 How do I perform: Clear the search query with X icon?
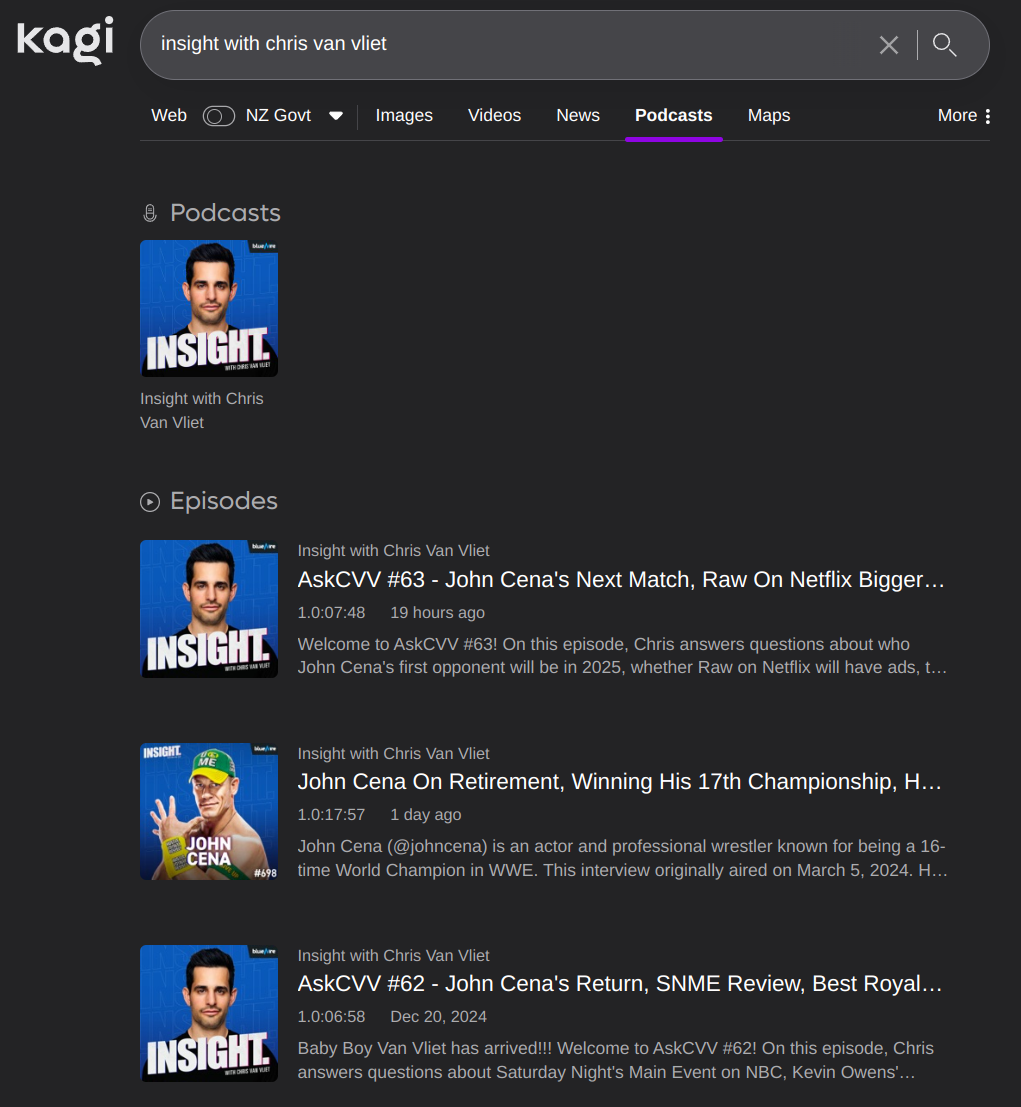[888, 45]
